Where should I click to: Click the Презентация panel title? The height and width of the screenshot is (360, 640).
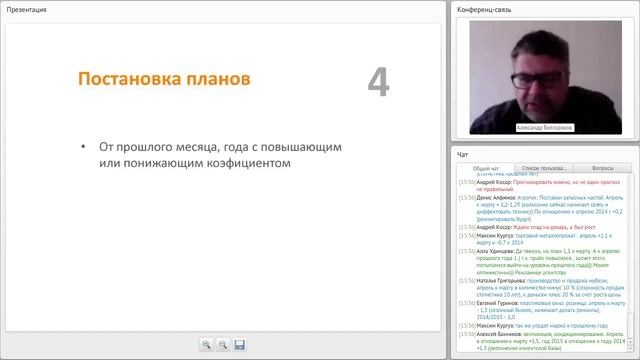27,9
